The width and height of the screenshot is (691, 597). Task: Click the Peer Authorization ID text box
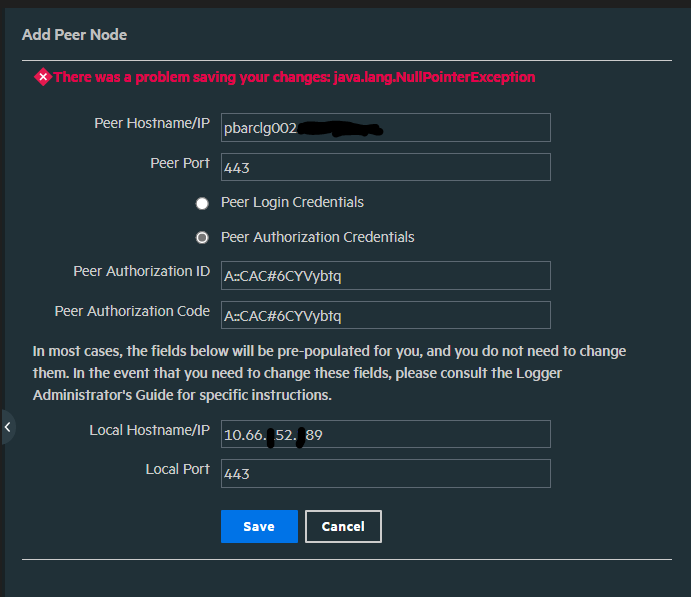(385, 275)
